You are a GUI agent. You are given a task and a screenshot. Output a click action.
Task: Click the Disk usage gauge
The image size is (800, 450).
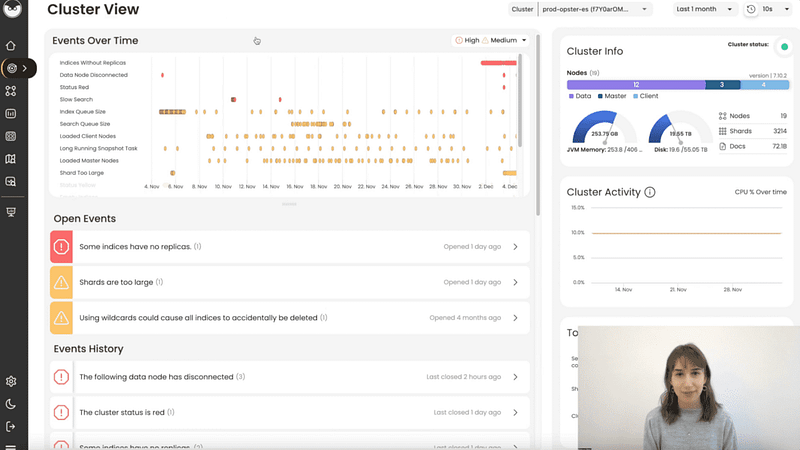[680, 128]
